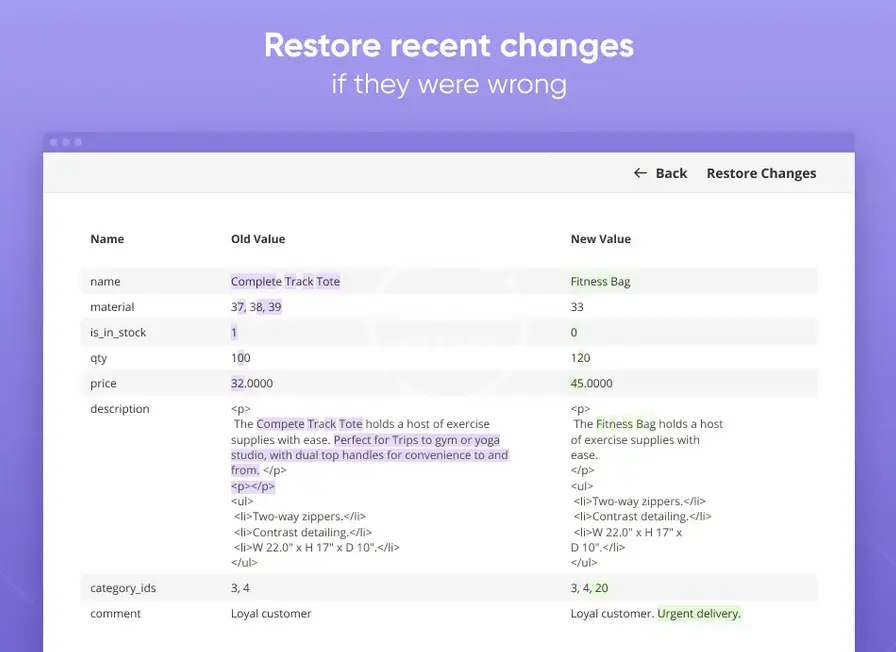Click the new qty value 120
Screen dimensions: 896x652
[580, 358]
